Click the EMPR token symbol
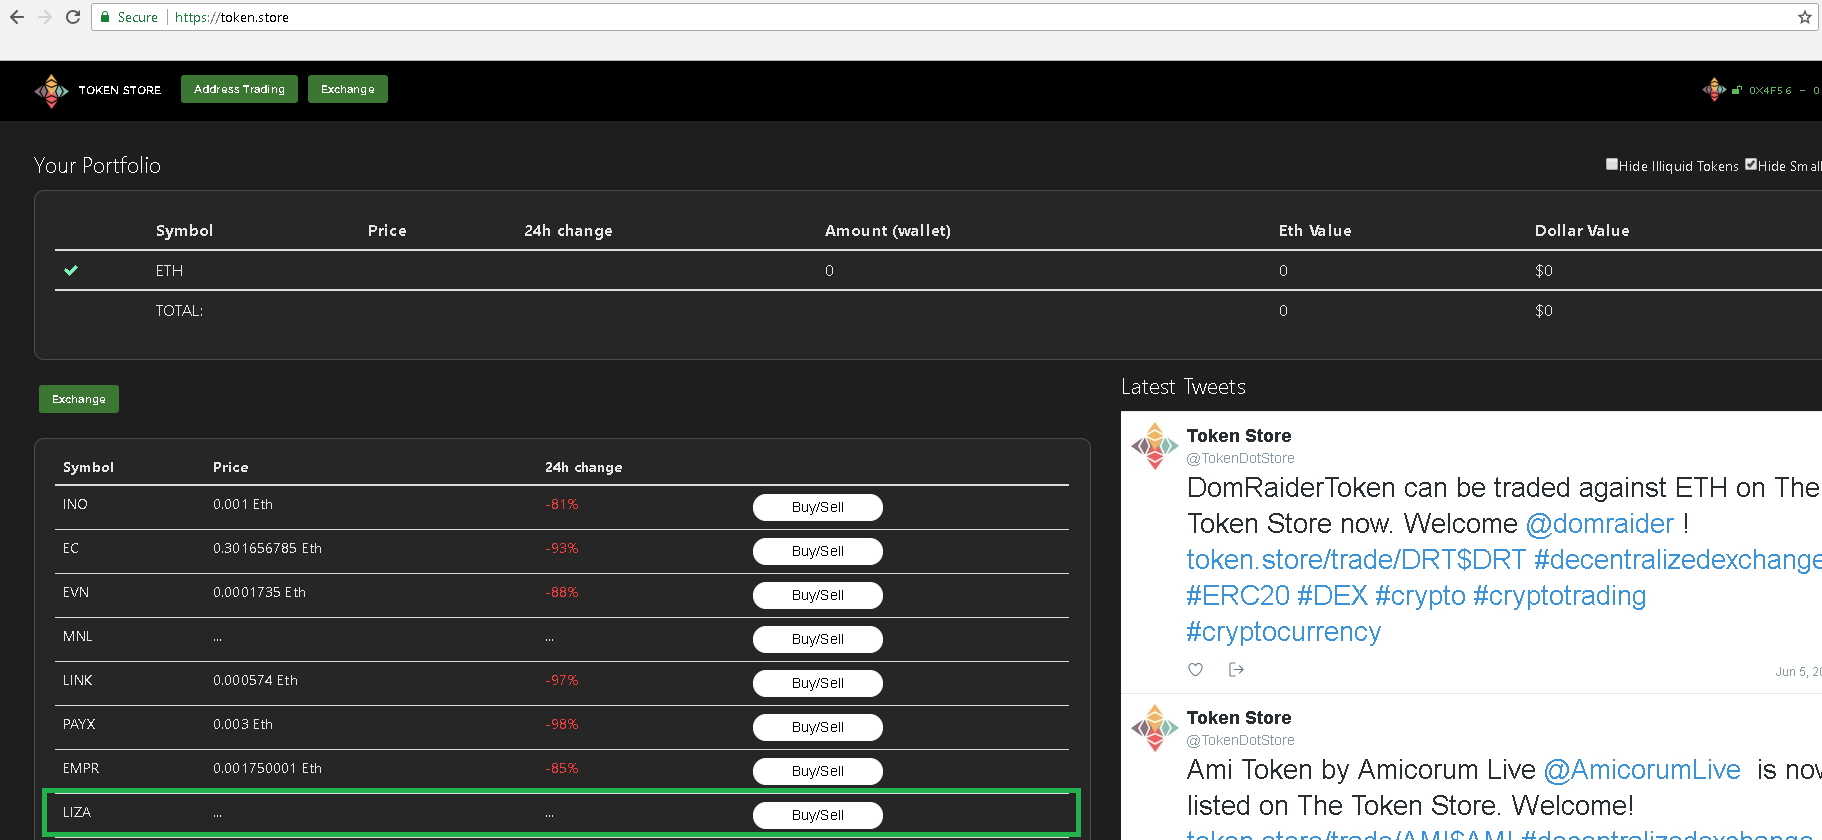The height and width of the screenshot is (840, 1822). point(81,768)
